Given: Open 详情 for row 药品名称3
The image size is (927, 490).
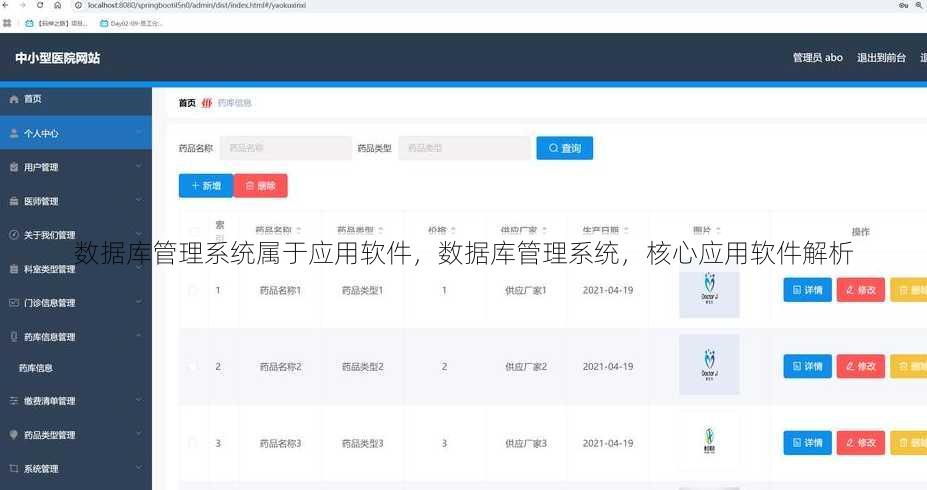Looking at the screenshot, I should point(808,443).
